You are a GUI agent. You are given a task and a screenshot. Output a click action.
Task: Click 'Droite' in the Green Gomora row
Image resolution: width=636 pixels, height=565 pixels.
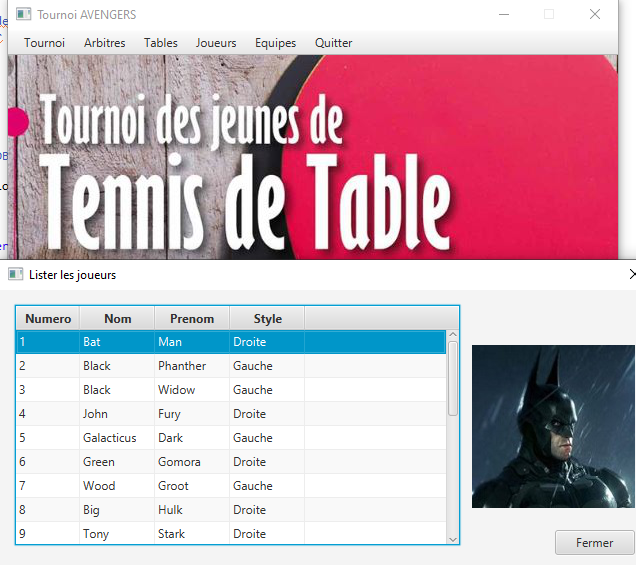pos(267,462)
